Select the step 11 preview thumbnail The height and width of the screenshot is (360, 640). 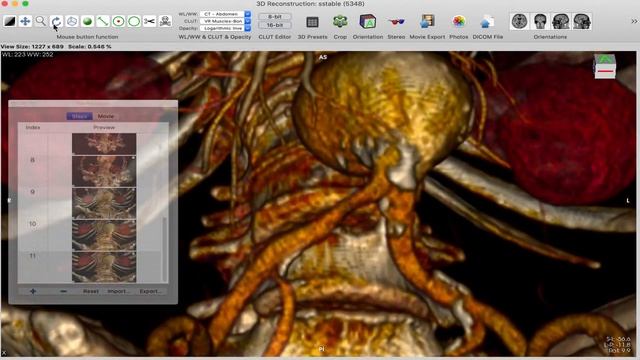click(104, 267)
